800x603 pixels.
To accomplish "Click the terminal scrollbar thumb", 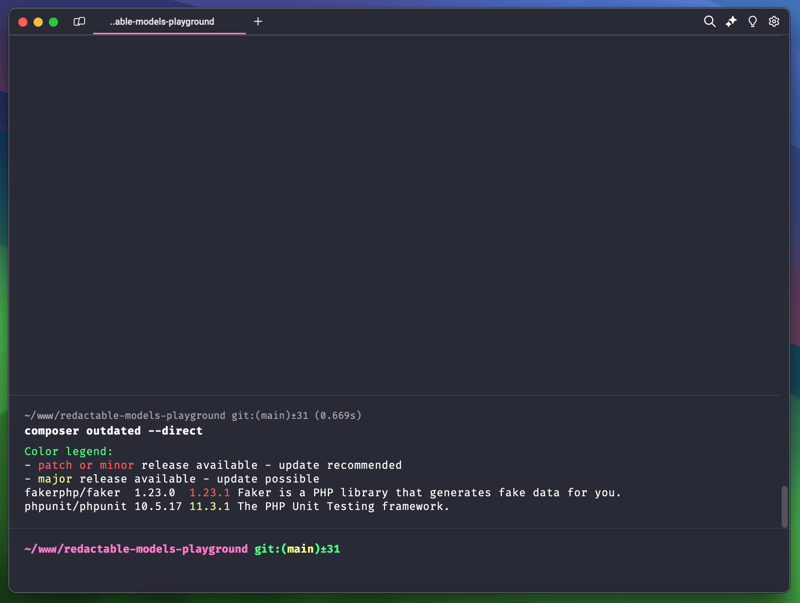I will [x=784, y=507].
